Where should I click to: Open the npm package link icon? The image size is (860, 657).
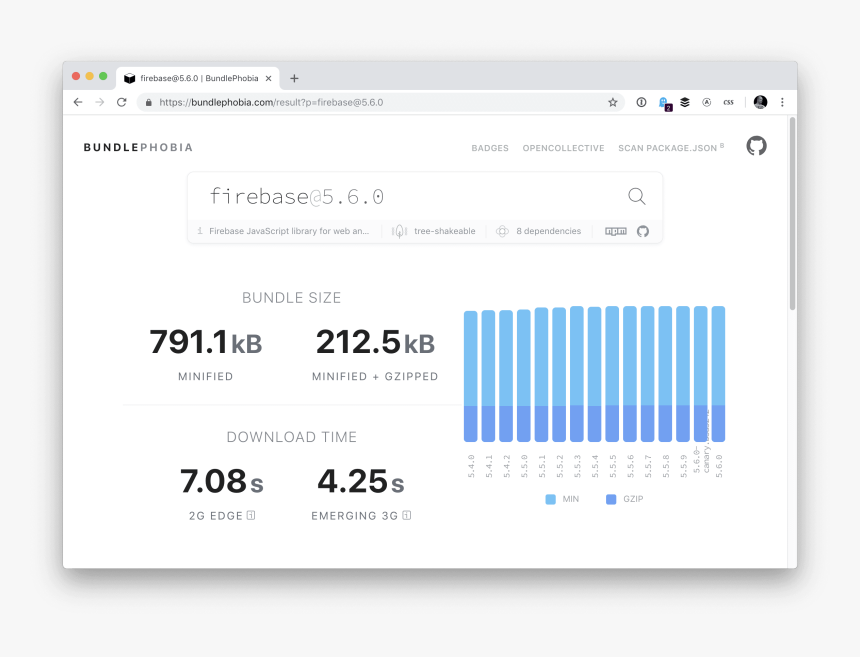click(x=616, y=231)
